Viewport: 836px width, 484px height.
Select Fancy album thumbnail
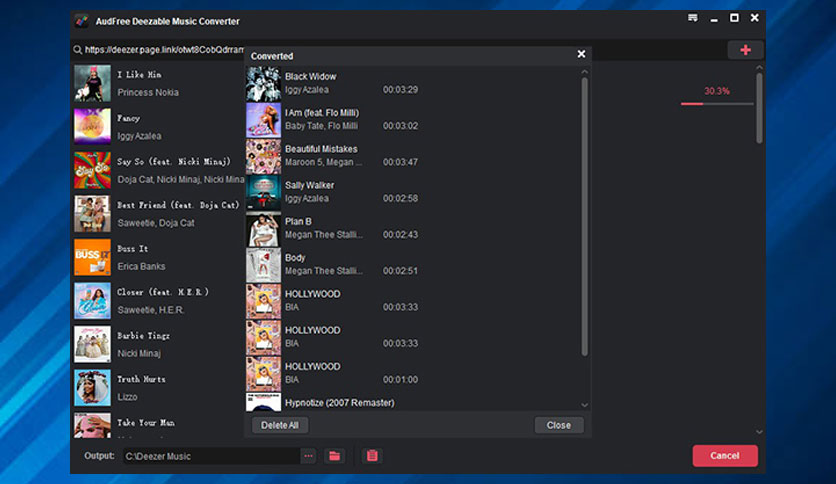pyautogui.click(x=92, y=126)
